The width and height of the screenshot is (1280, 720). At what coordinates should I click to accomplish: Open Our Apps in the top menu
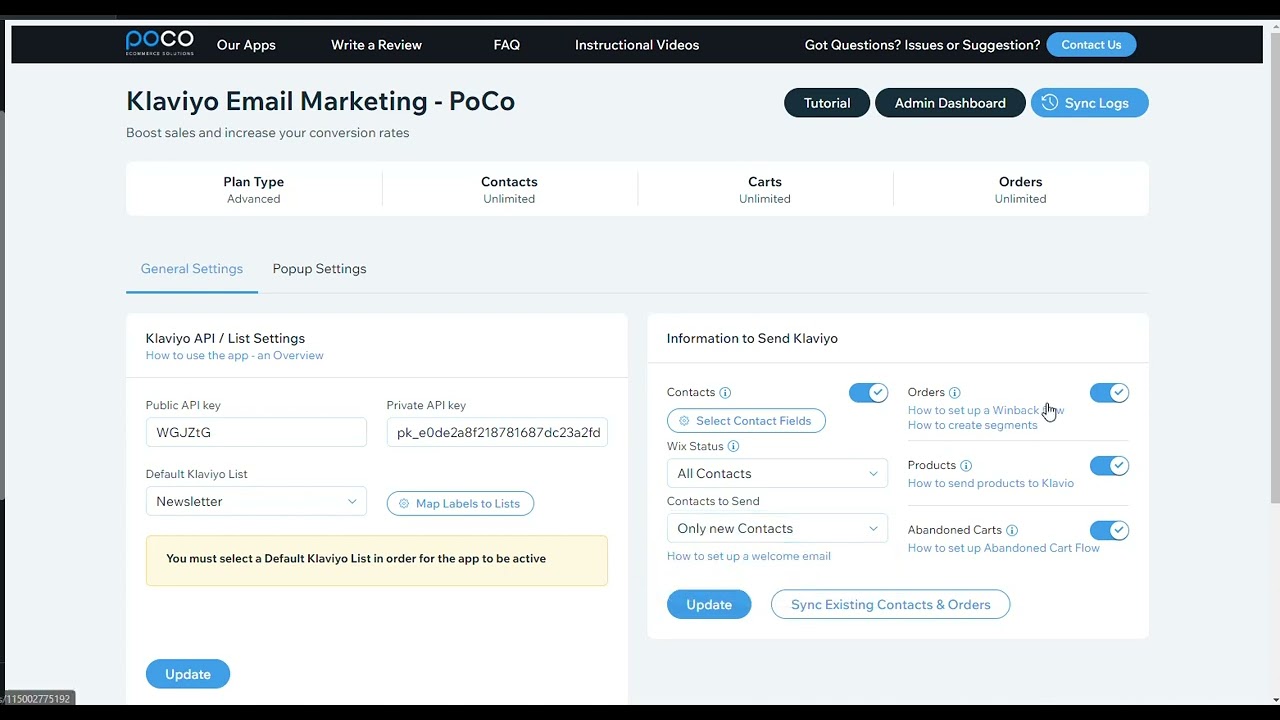[246, 45]
